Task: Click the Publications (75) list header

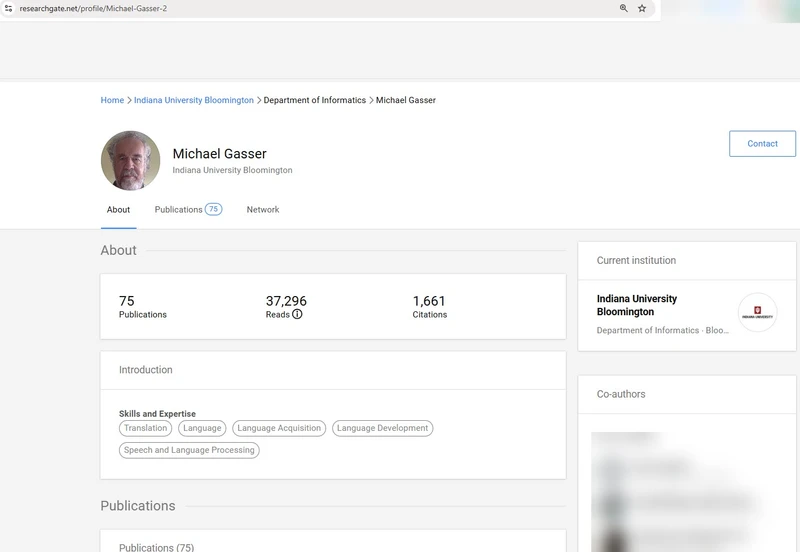Action: click(x=156, y=547)
